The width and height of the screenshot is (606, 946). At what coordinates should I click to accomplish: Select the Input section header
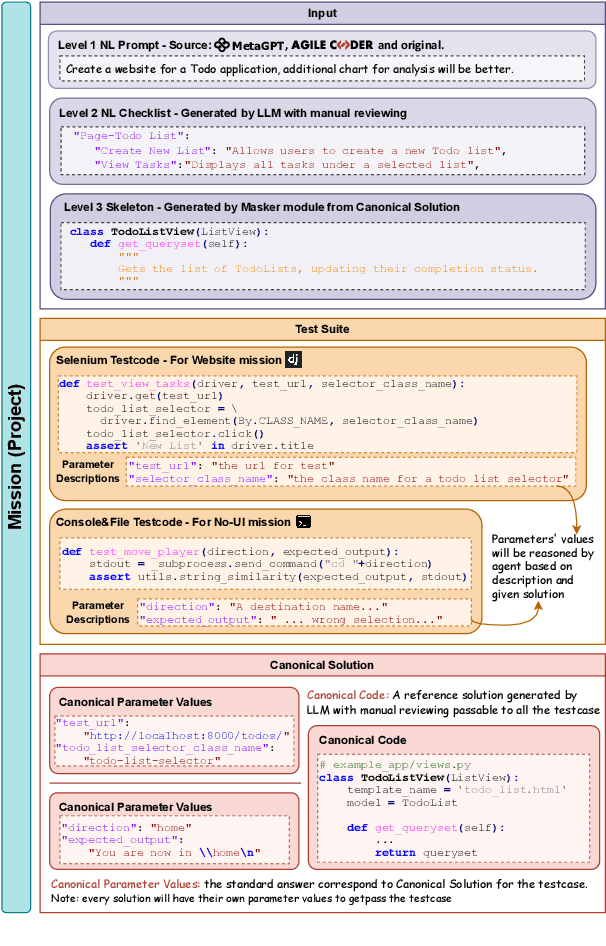click(x=321, y=13)
